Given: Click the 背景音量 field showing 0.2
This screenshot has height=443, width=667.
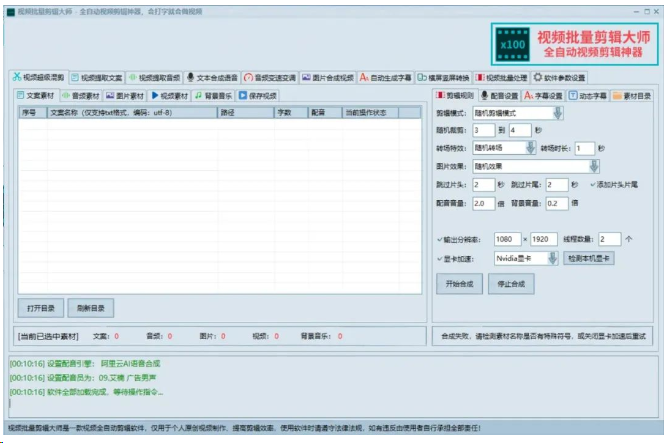Looking at the screenshot, I should click(557, 203).
